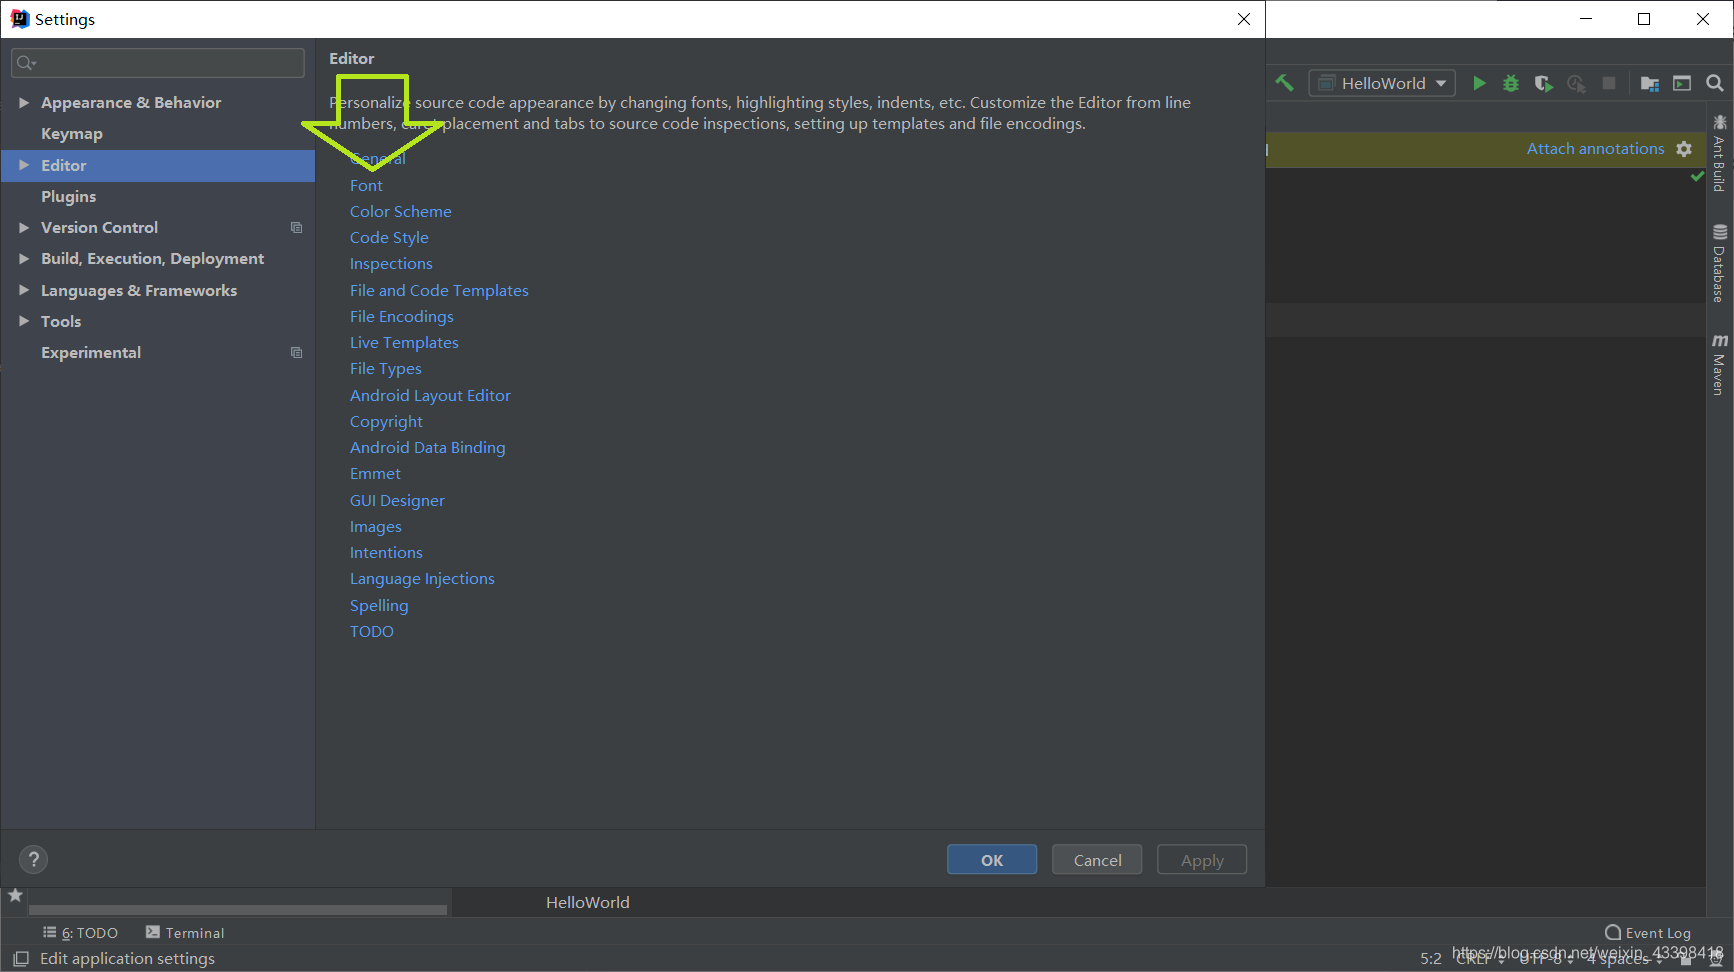Click the profiler clock icon

[x=1576, y=83]
